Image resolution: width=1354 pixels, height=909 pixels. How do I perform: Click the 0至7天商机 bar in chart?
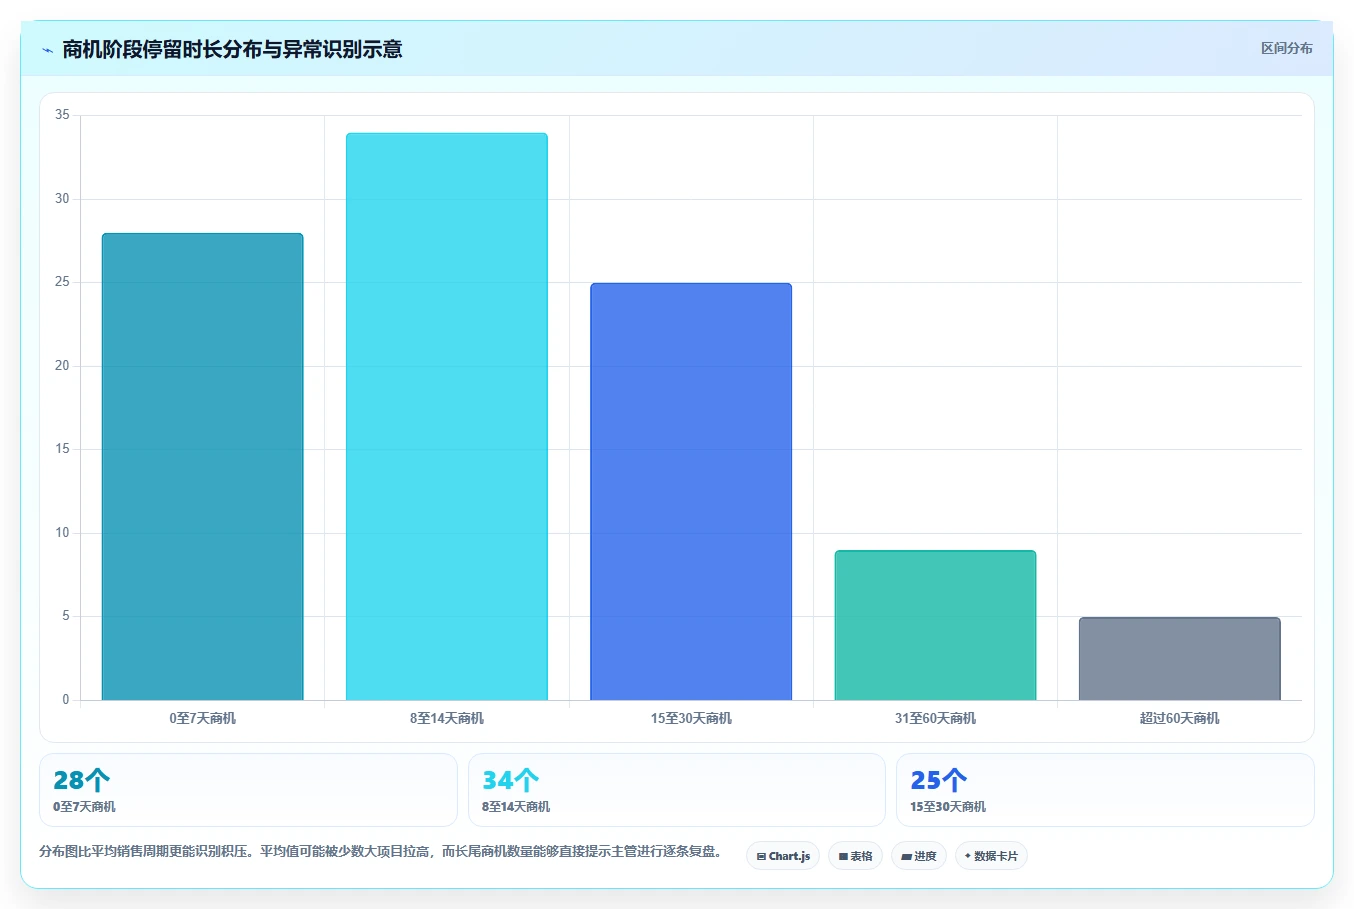click(x=202, y=466)
